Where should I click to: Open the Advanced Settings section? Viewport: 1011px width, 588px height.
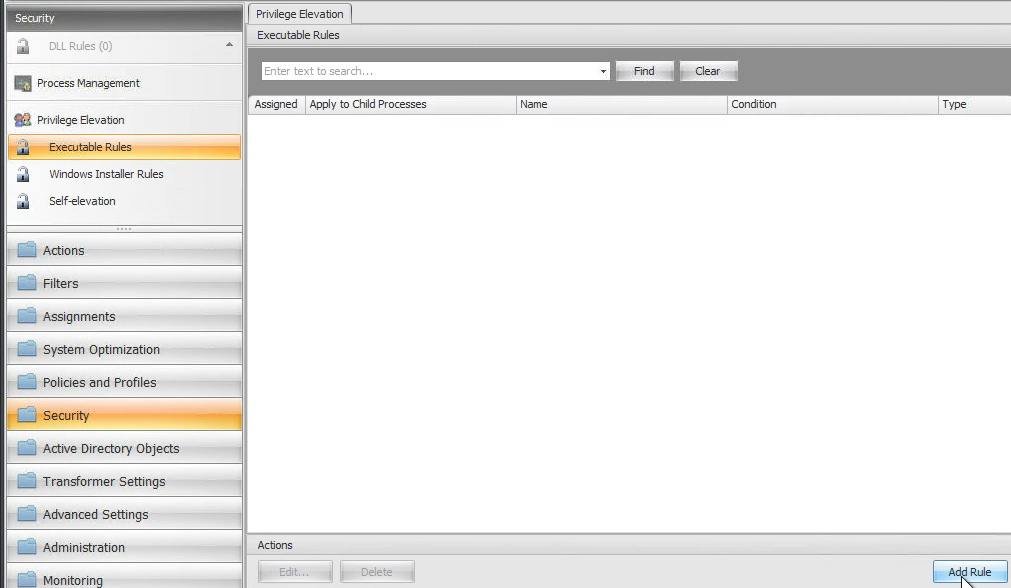point(124,514)
